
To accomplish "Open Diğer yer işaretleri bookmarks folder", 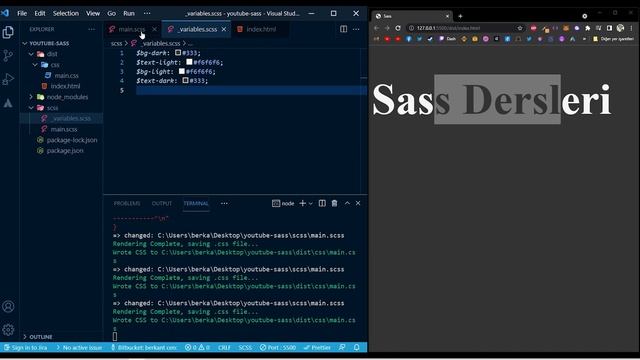I will (613, 39).
